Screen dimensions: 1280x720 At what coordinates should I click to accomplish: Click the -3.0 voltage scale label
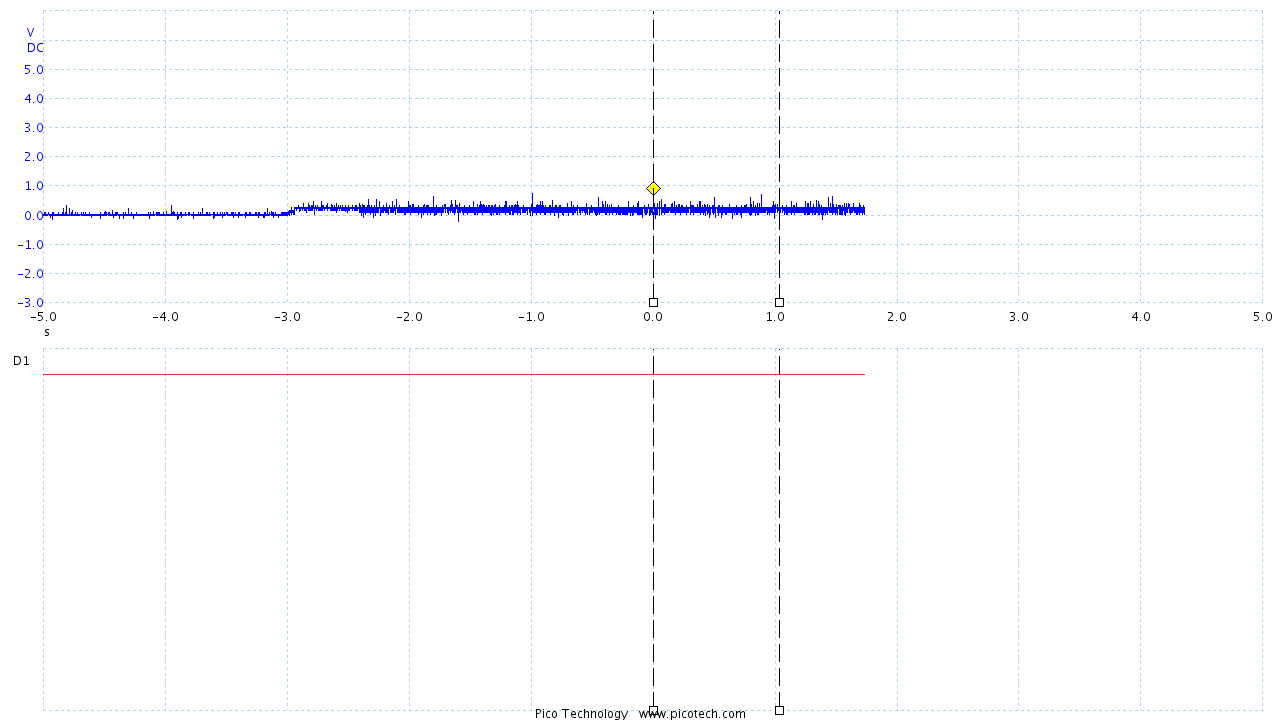pyautogui.click(x=28, y=302)
